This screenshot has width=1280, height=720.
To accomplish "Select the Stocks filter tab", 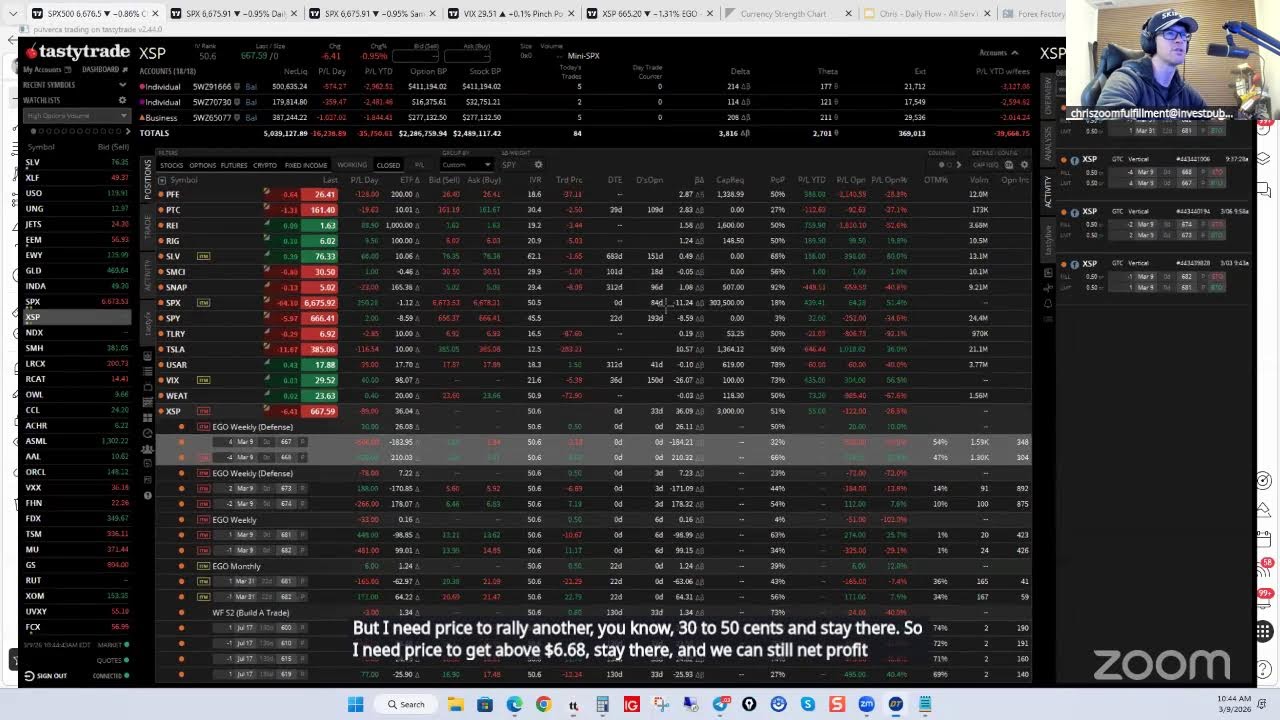I will [171, 165].
